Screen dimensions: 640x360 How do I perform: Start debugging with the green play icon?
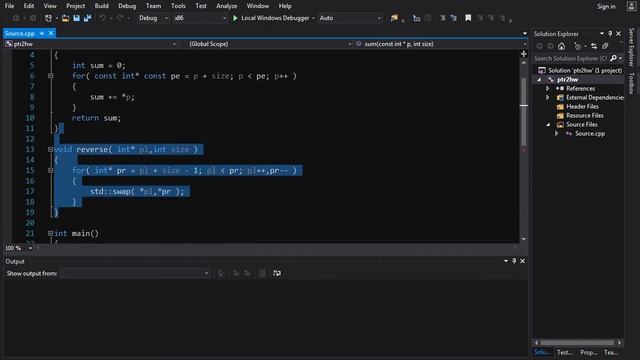235,18
